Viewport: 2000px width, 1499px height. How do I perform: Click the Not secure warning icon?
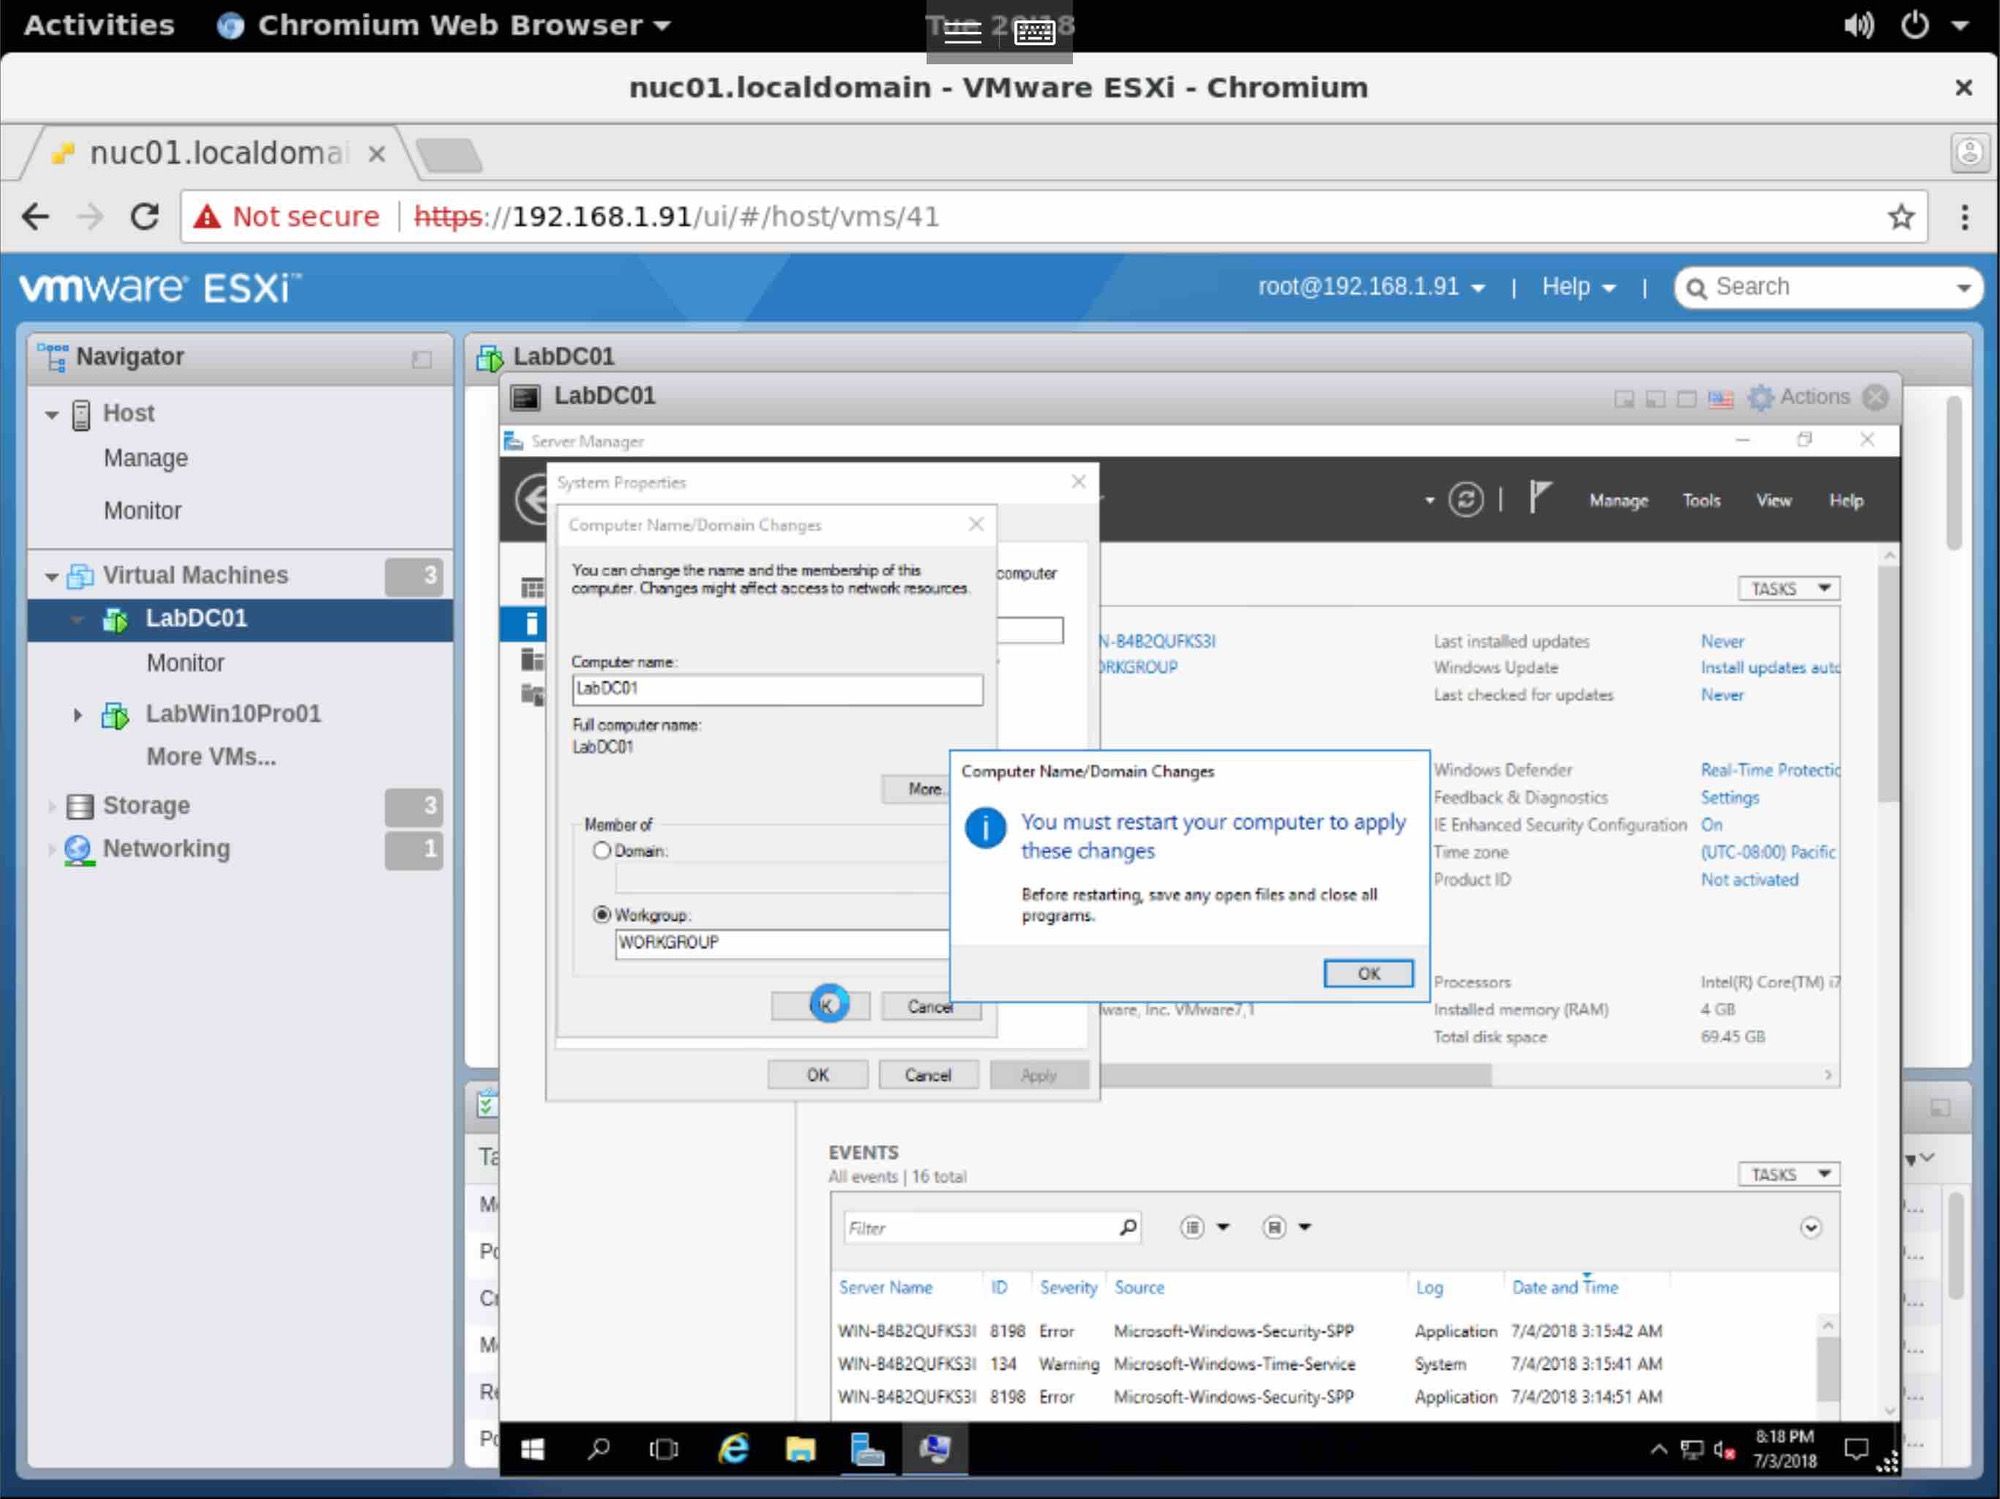(206, 216)
